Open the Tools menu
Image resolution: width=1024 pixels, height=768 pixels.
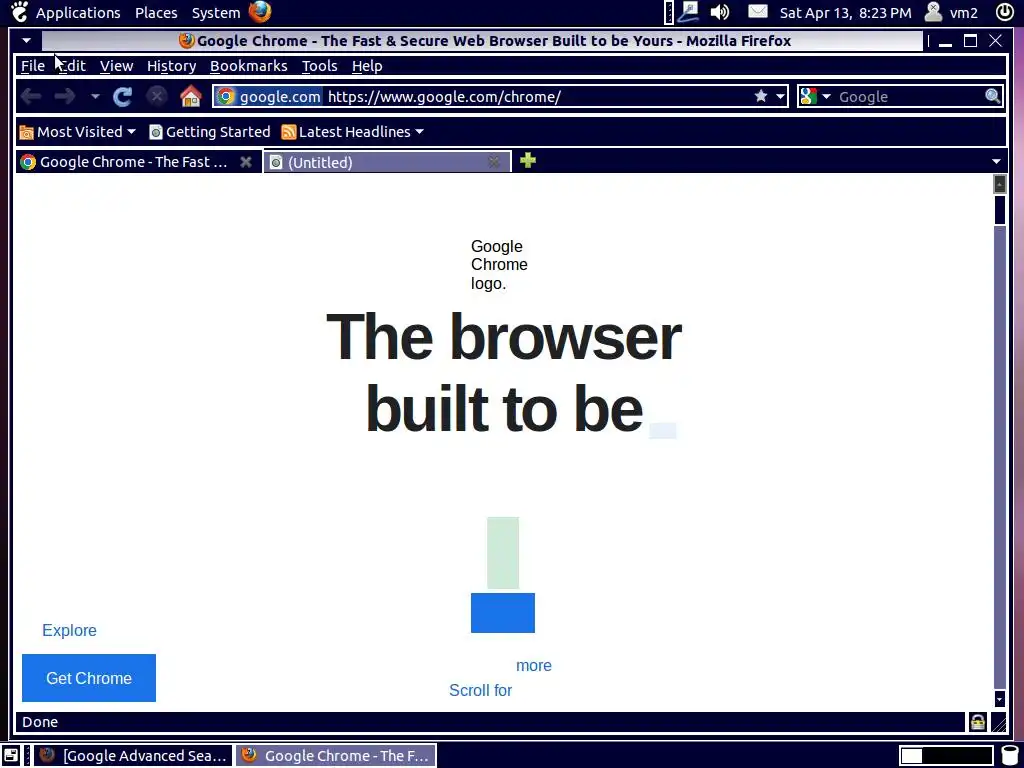(319, 66)
